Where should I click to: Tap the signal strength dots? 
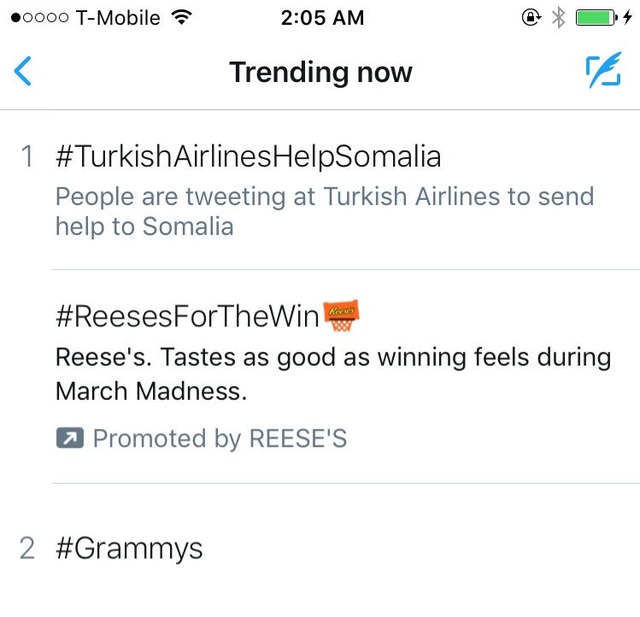40,18
